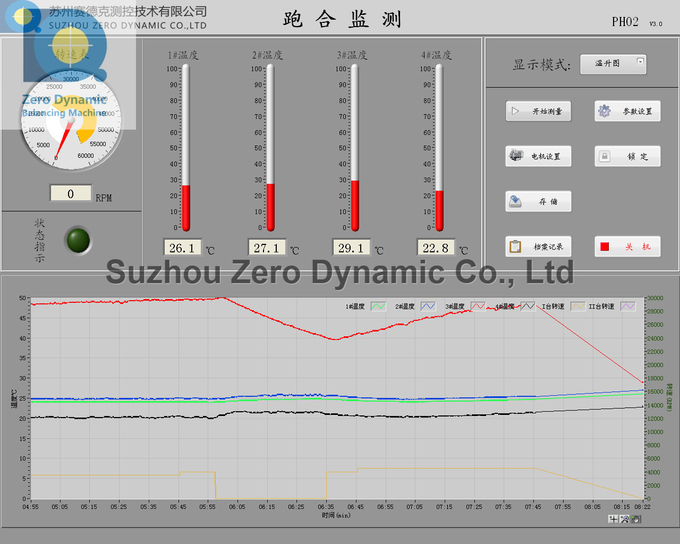Toggle the 2#温度 blue legend line swatch

(x=428, y=307)
